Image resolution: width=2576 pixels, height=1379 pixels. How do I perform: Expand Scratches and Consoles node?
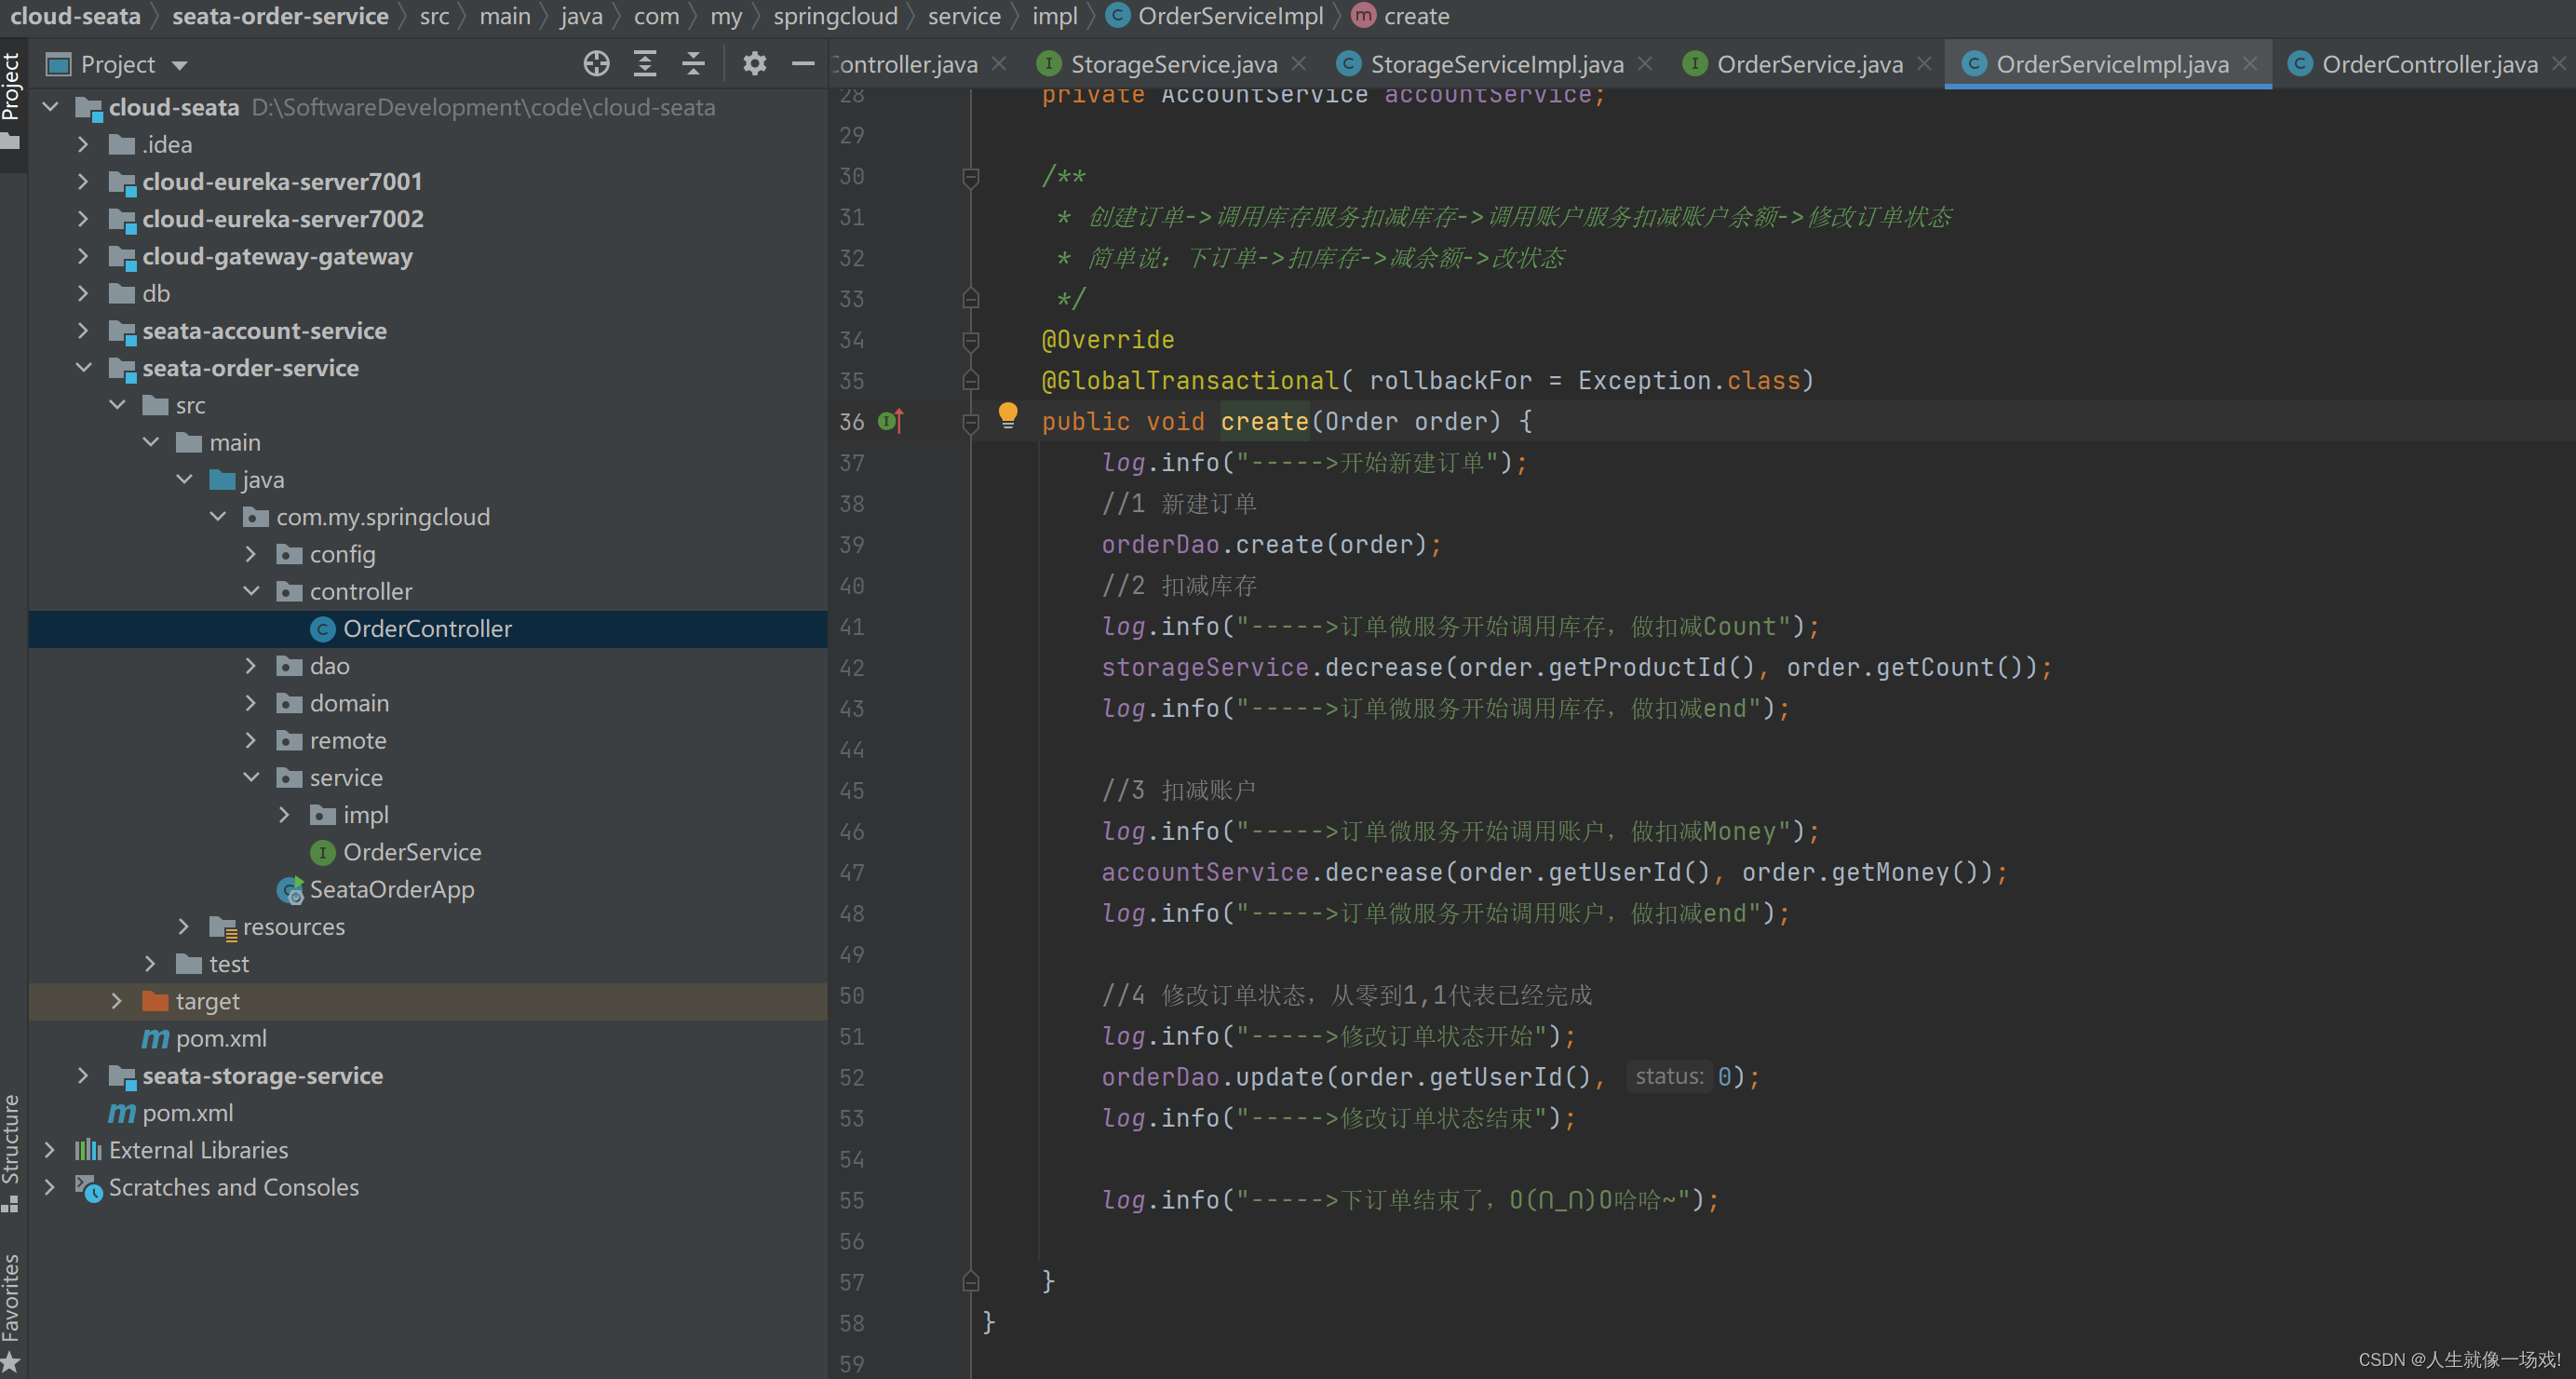point(50,1187)
